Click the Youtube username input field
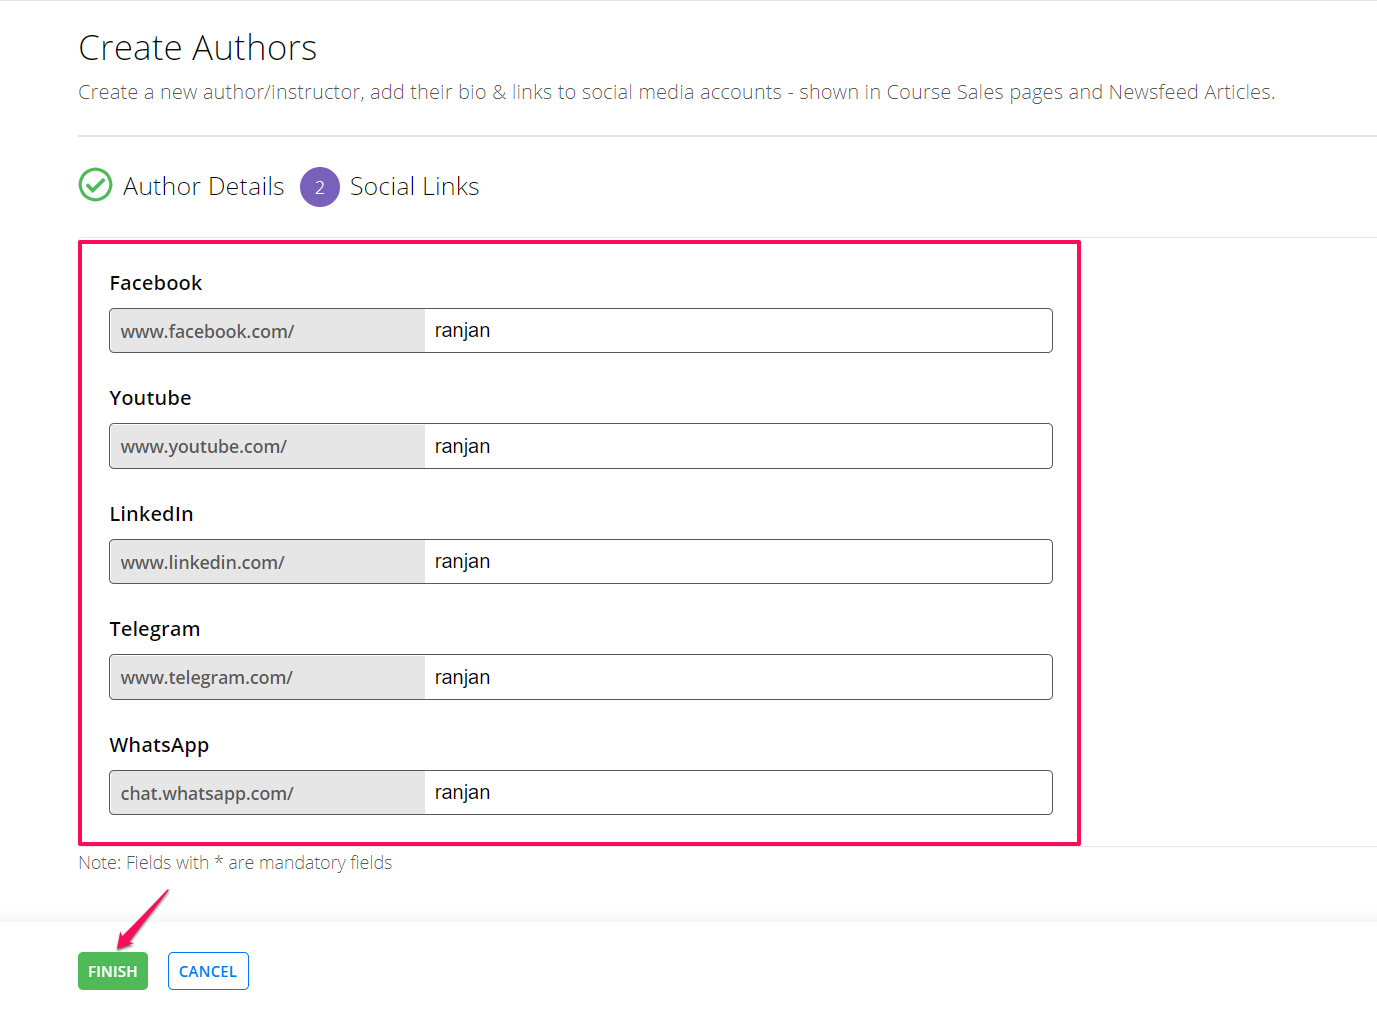 pos(738,446)
